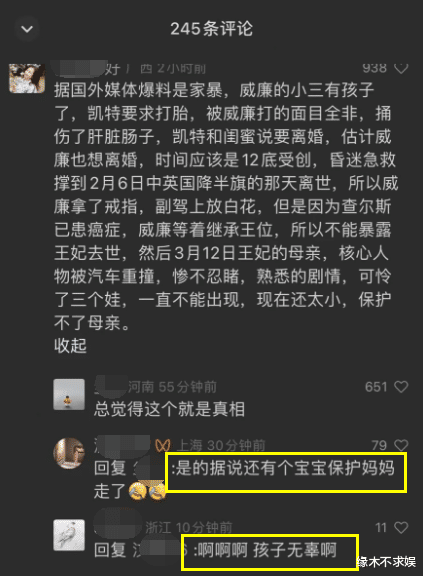Click the 缘木不求娱 watermark text

(386, 562)
